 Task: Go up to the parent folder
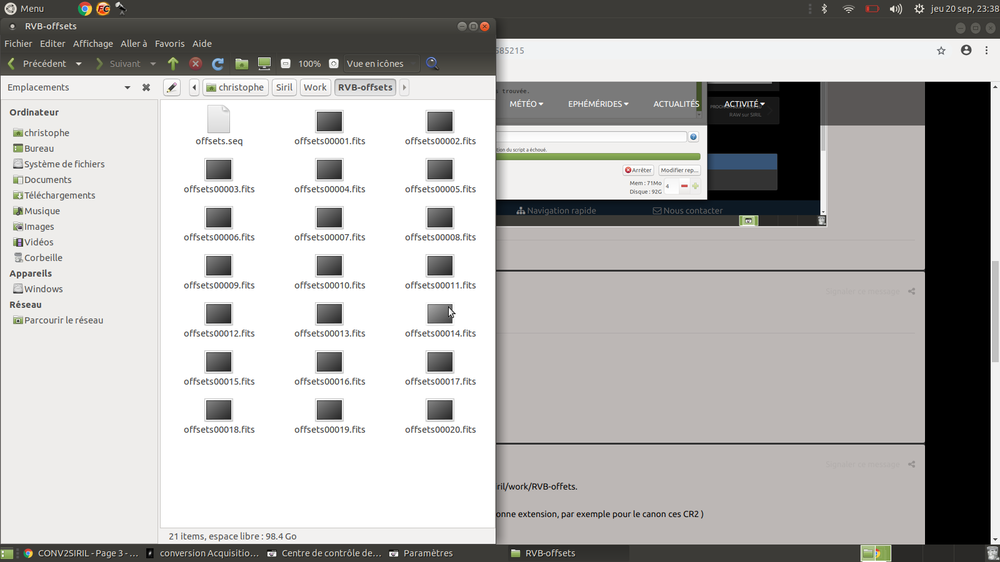coord(173,63)
